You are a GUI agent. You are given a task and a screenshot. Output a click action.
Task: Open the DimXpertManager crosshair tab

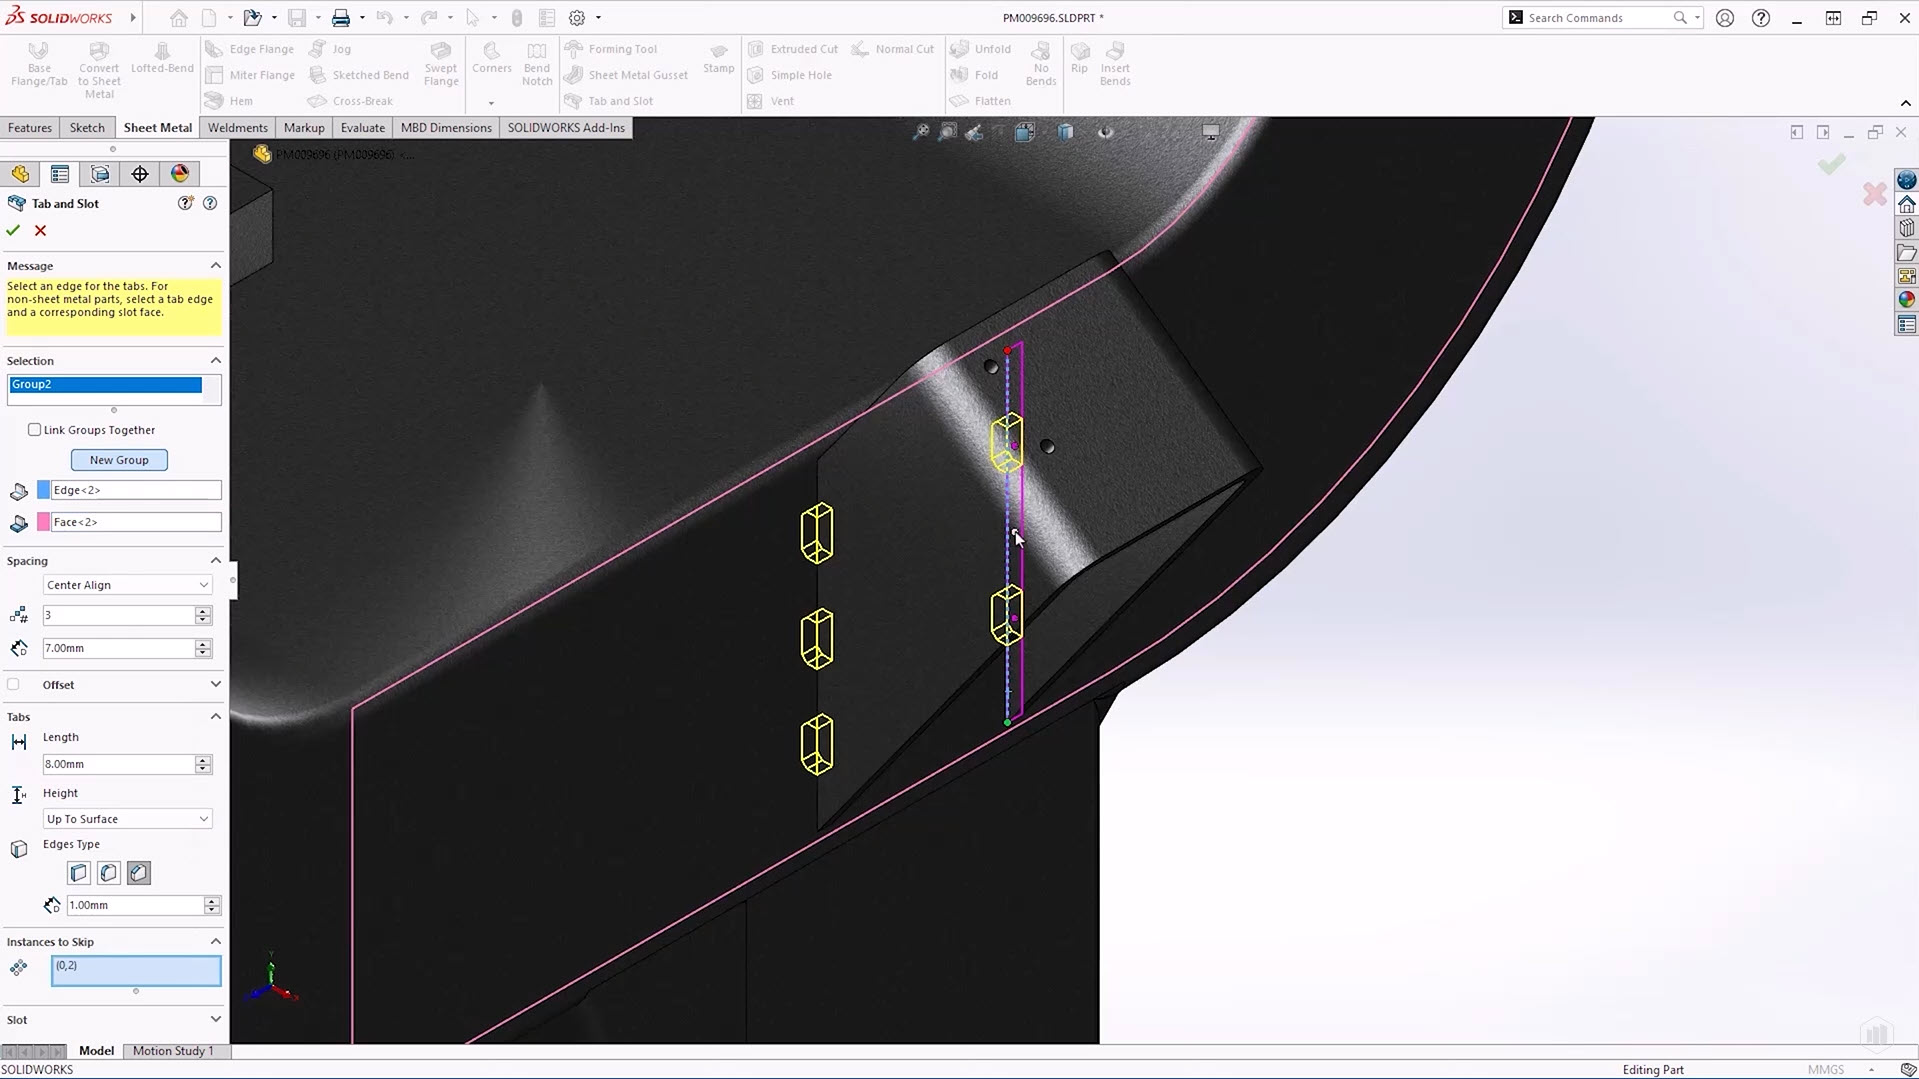(x=140, y=174)
